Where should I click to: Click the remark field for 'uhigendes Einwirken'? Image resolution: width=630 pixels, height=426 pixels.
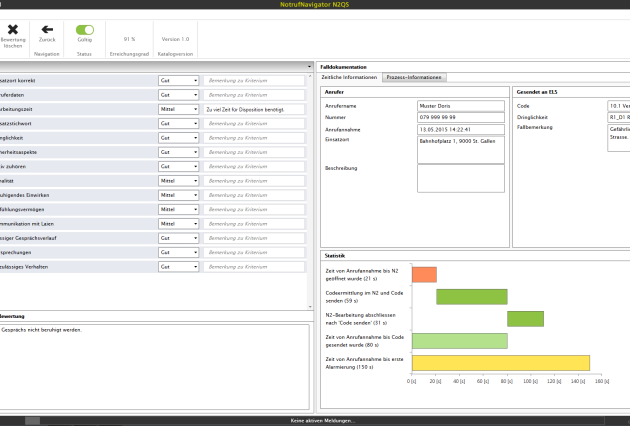pyautogui.click(x=254, y=195)
